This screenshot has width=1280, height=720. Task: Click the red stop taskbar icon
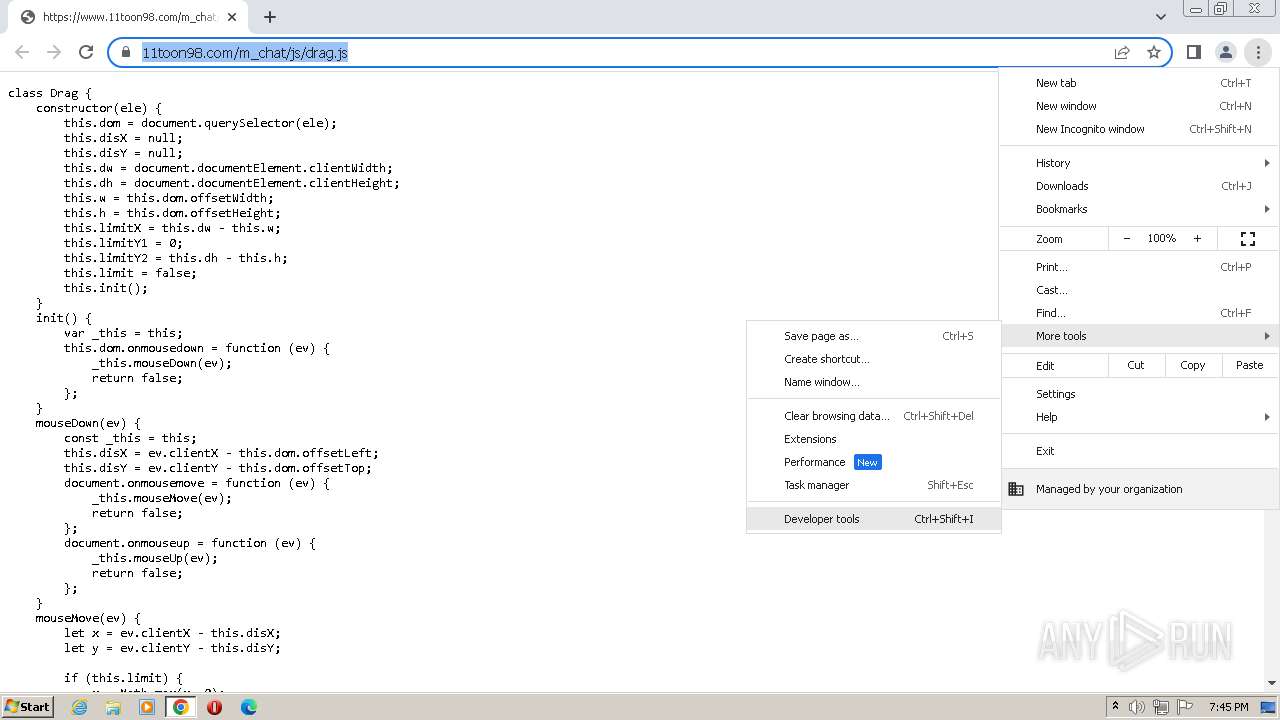(x=214, y=707)
